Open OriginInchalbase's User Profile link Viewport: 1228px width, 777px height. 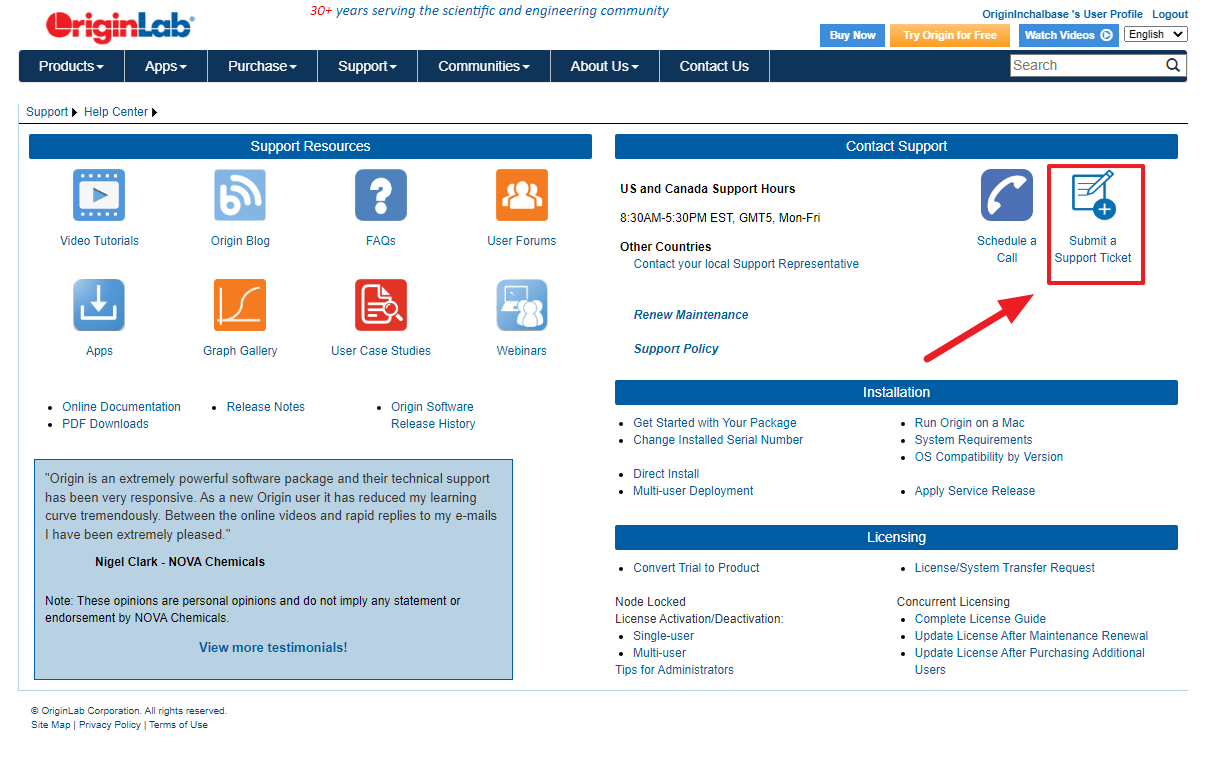[1062, 15]
